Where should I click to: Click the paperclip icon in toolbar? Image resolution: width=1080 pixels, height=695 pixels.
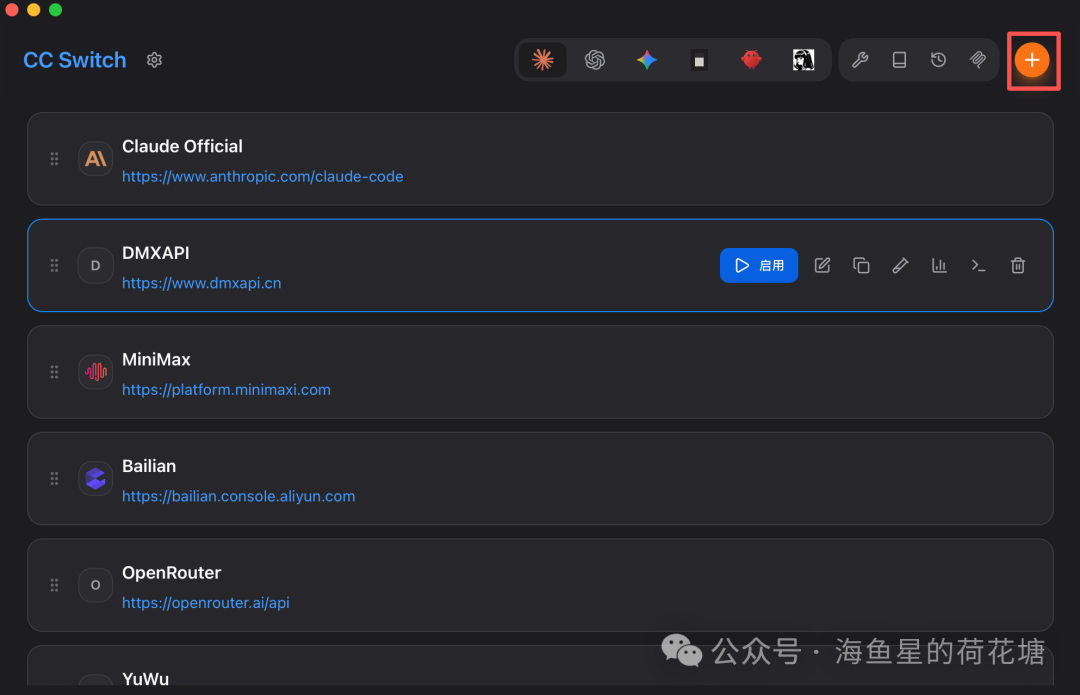point(977,60)
